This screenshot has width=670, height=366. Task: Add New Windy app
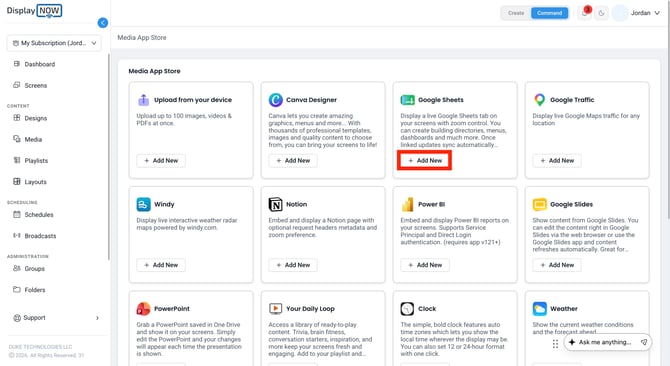point(161,265)
